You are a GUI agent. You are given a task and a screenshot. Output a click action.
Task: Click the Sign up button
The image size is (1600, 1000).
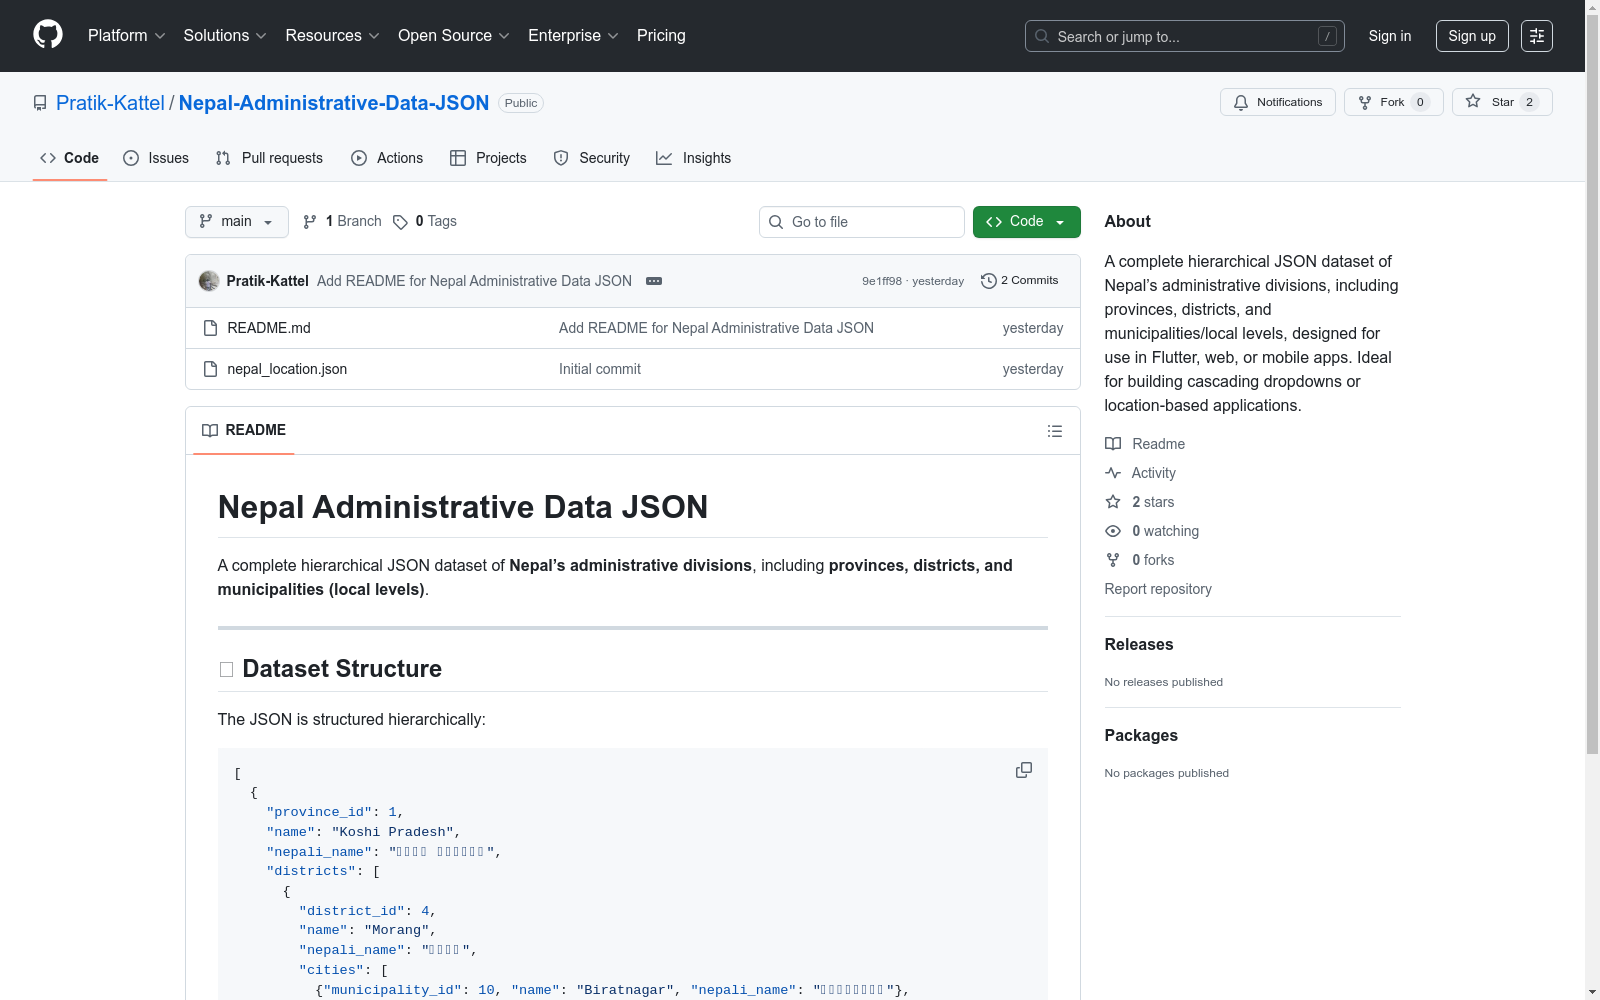pos(1472,36)
